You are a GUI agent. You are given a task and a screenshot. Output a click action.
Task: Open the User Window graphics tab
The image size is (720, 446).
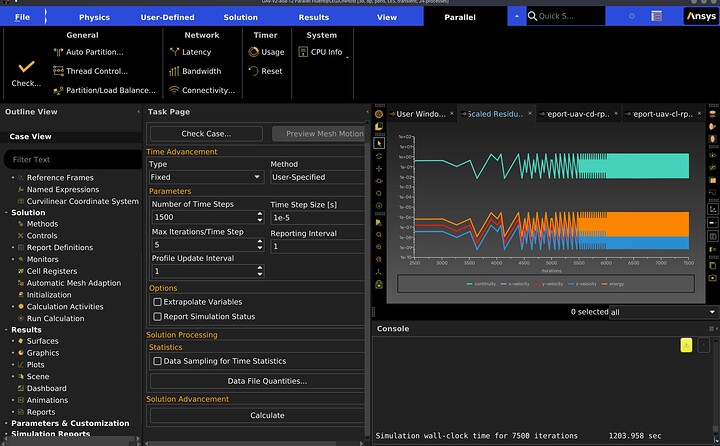420,114
